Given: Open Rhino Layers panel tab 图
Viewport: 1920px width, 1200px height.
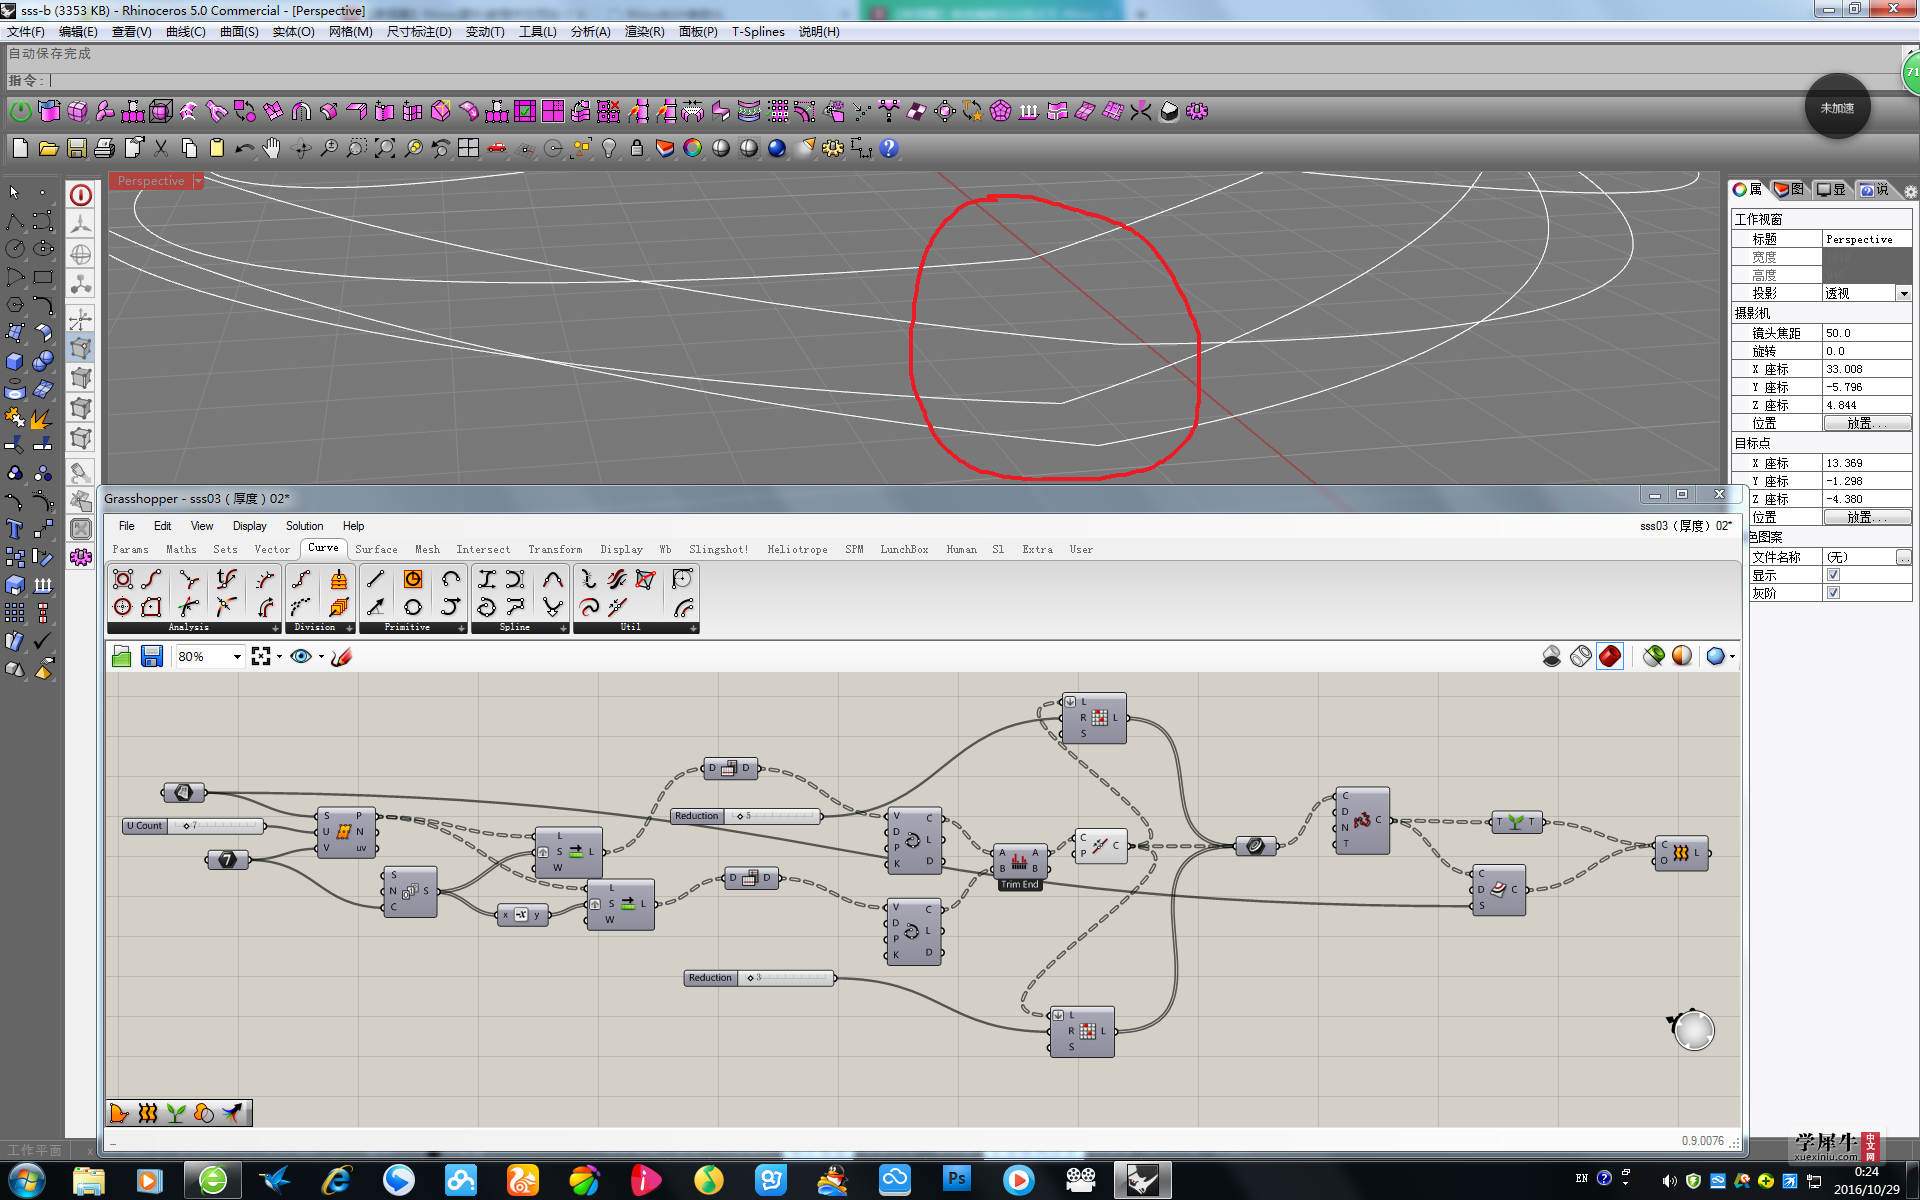Looking at the screenshot, I should tap(1789, 190).
